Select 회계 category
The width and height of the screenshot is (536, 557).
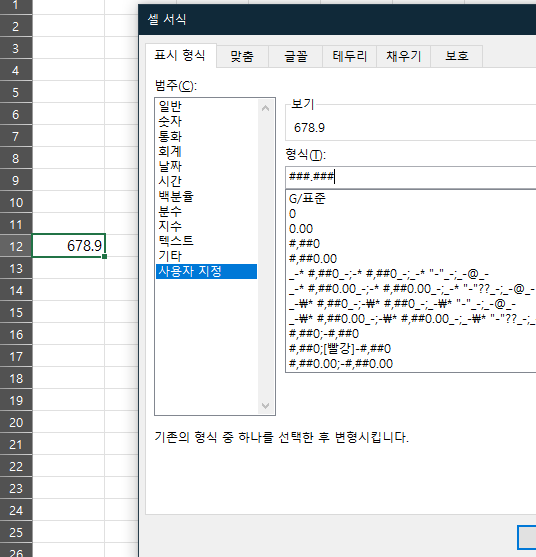click(206, 151)
